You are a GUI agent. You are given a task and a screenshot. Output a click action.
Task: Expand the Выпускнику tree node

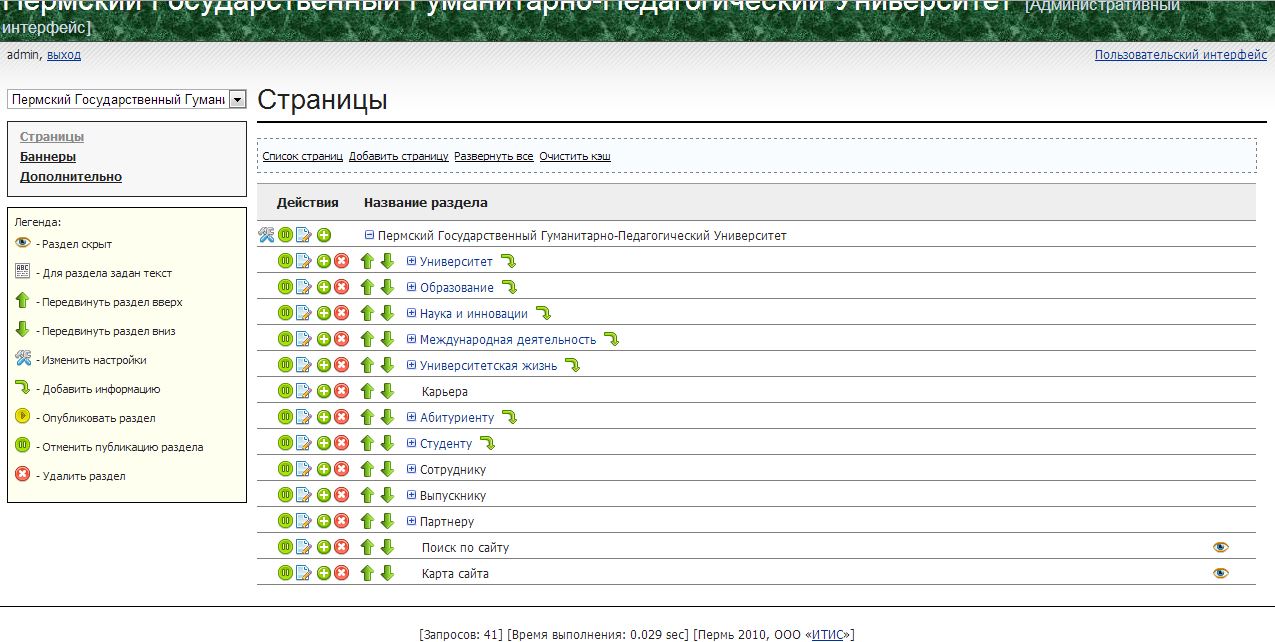coord(411,495)
